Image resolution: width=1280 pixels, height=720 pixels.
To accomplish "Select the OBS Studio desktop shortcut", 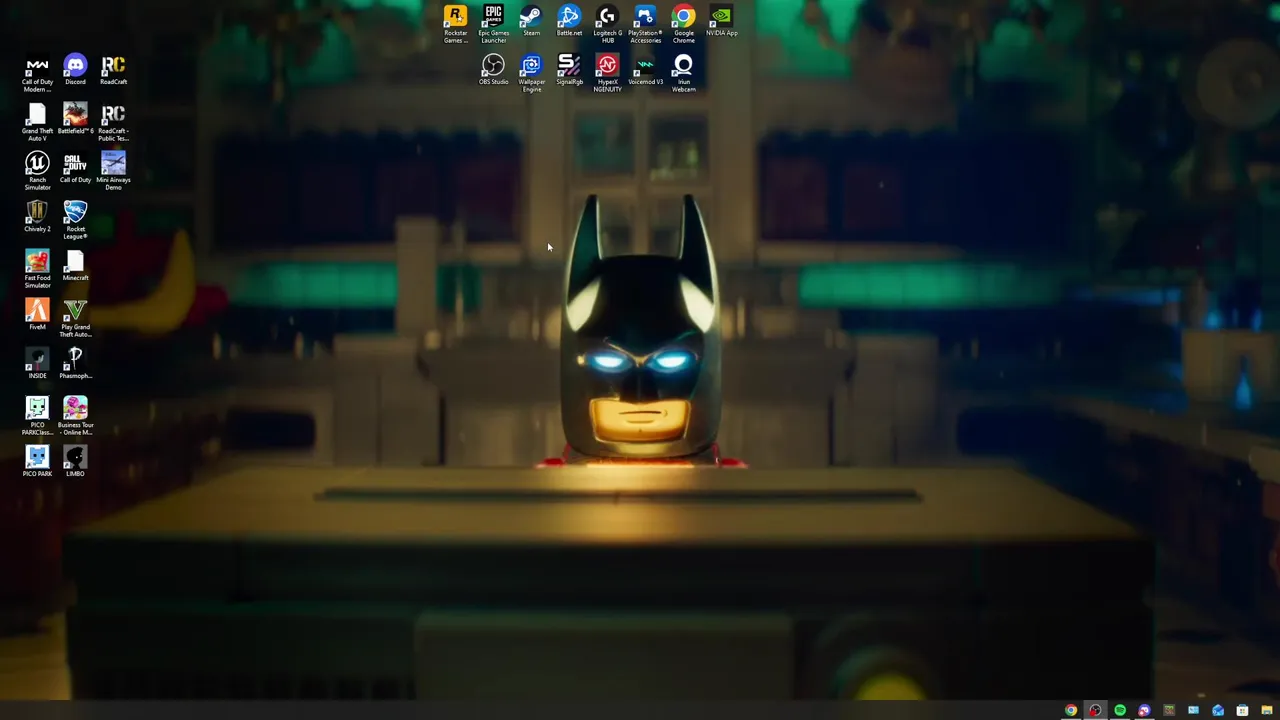I will [x=493, y=70].
